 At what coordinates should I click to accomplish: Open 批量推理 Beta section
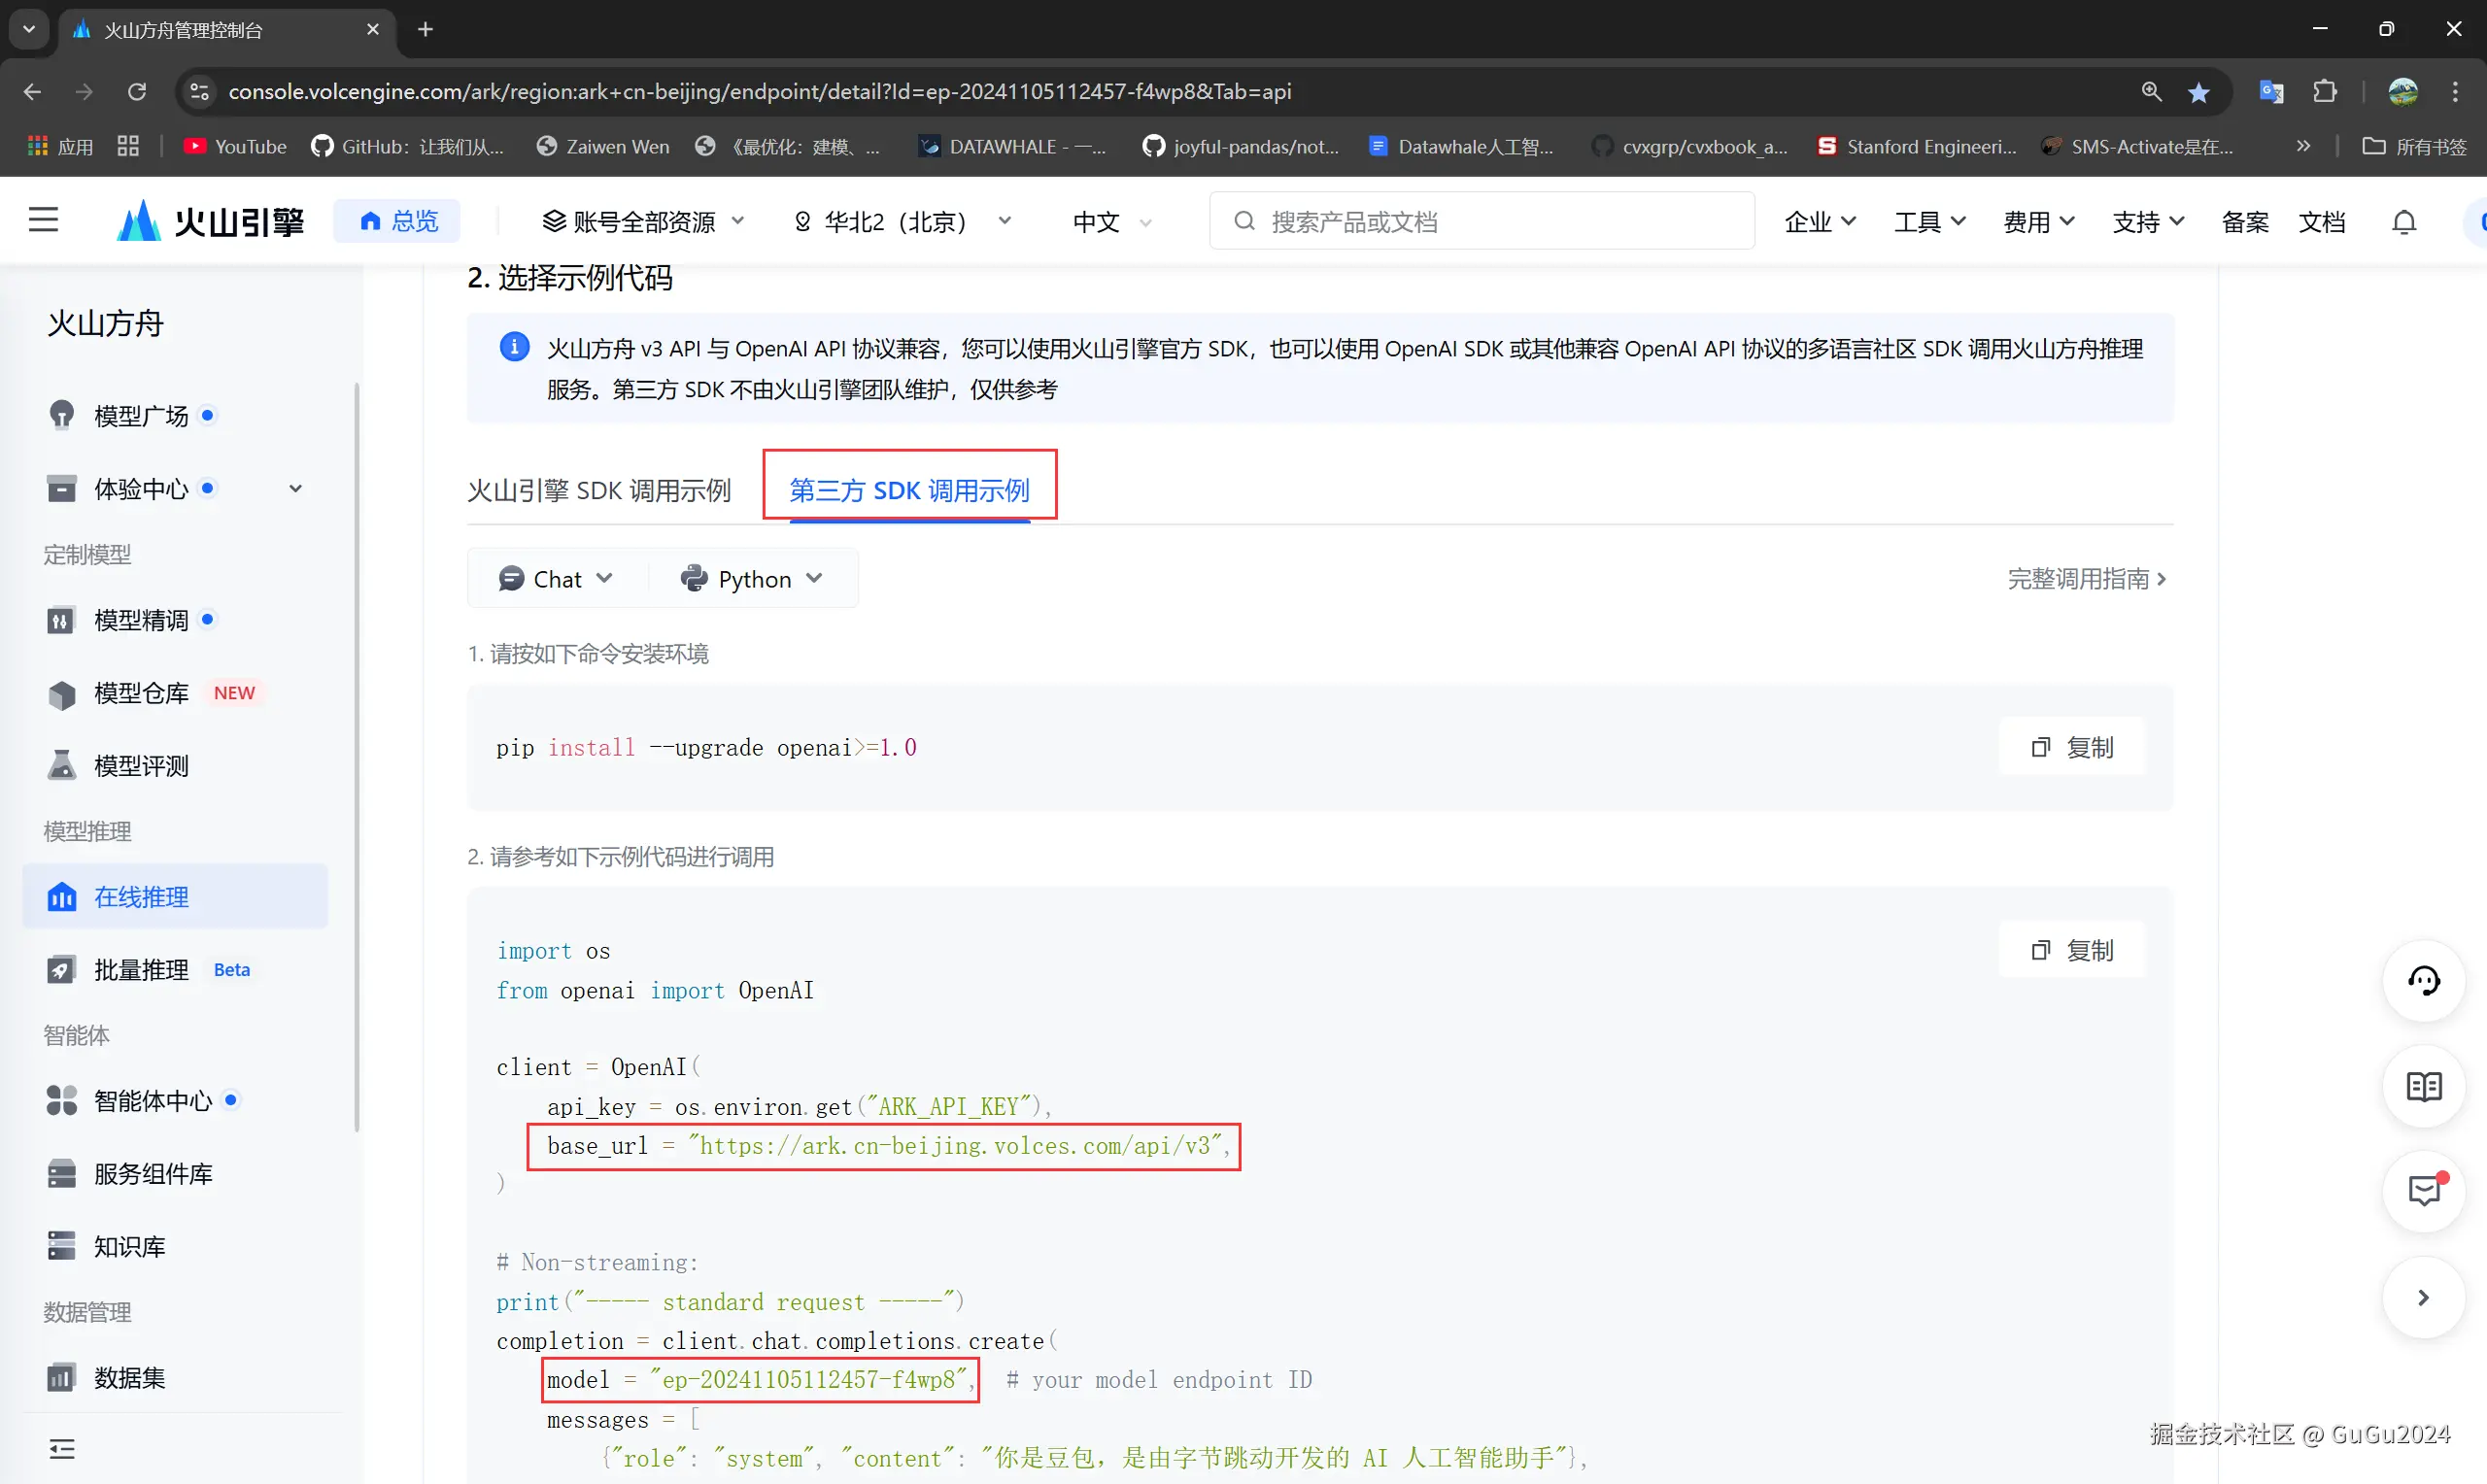pos(141,969)
